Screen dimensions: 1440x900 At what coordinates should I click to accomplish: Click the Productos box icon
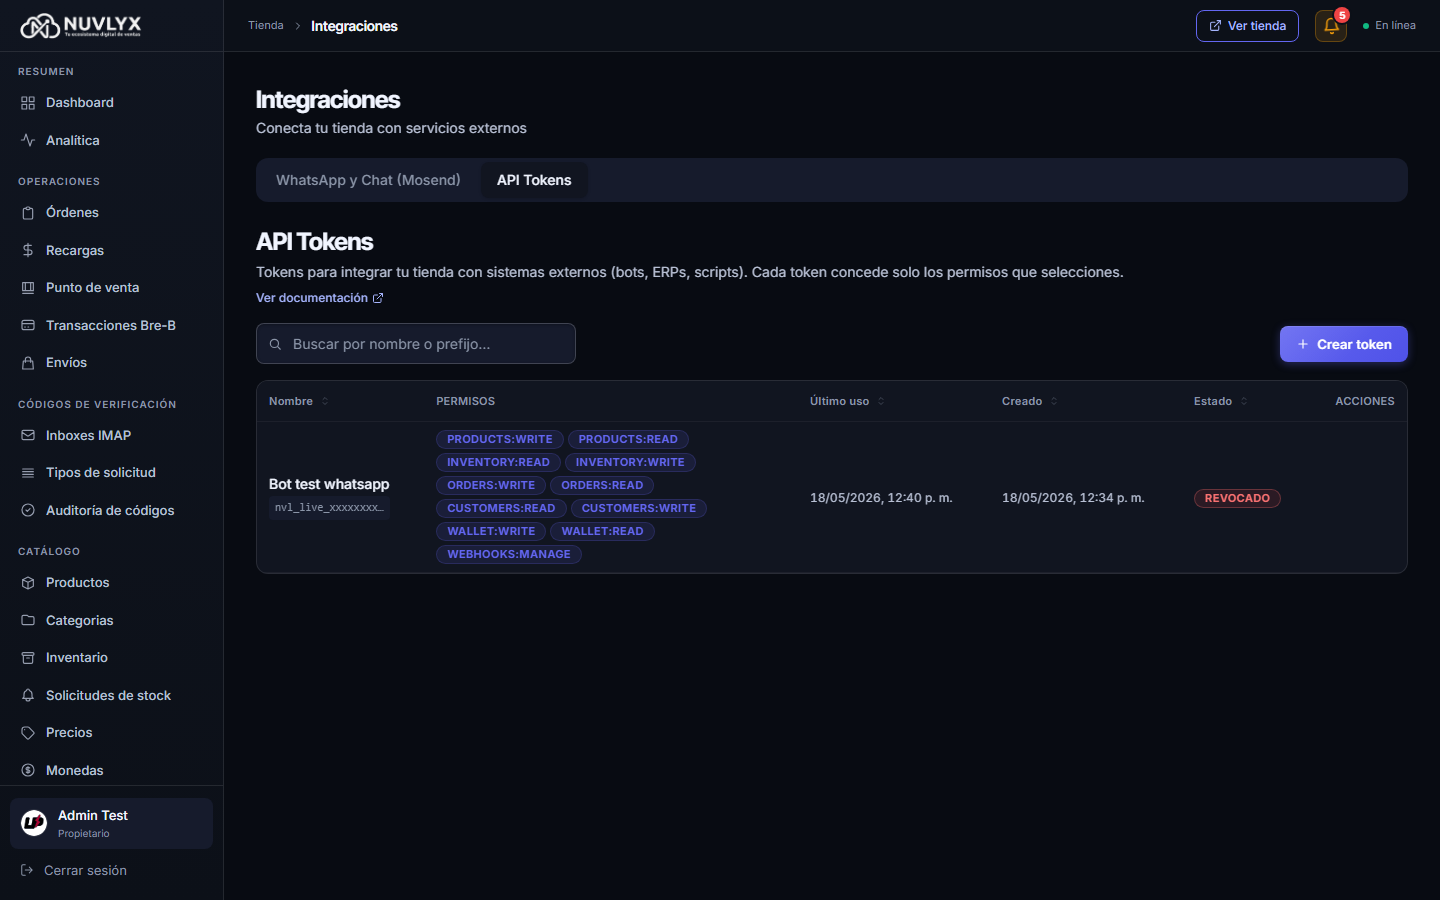click(28, 583)
